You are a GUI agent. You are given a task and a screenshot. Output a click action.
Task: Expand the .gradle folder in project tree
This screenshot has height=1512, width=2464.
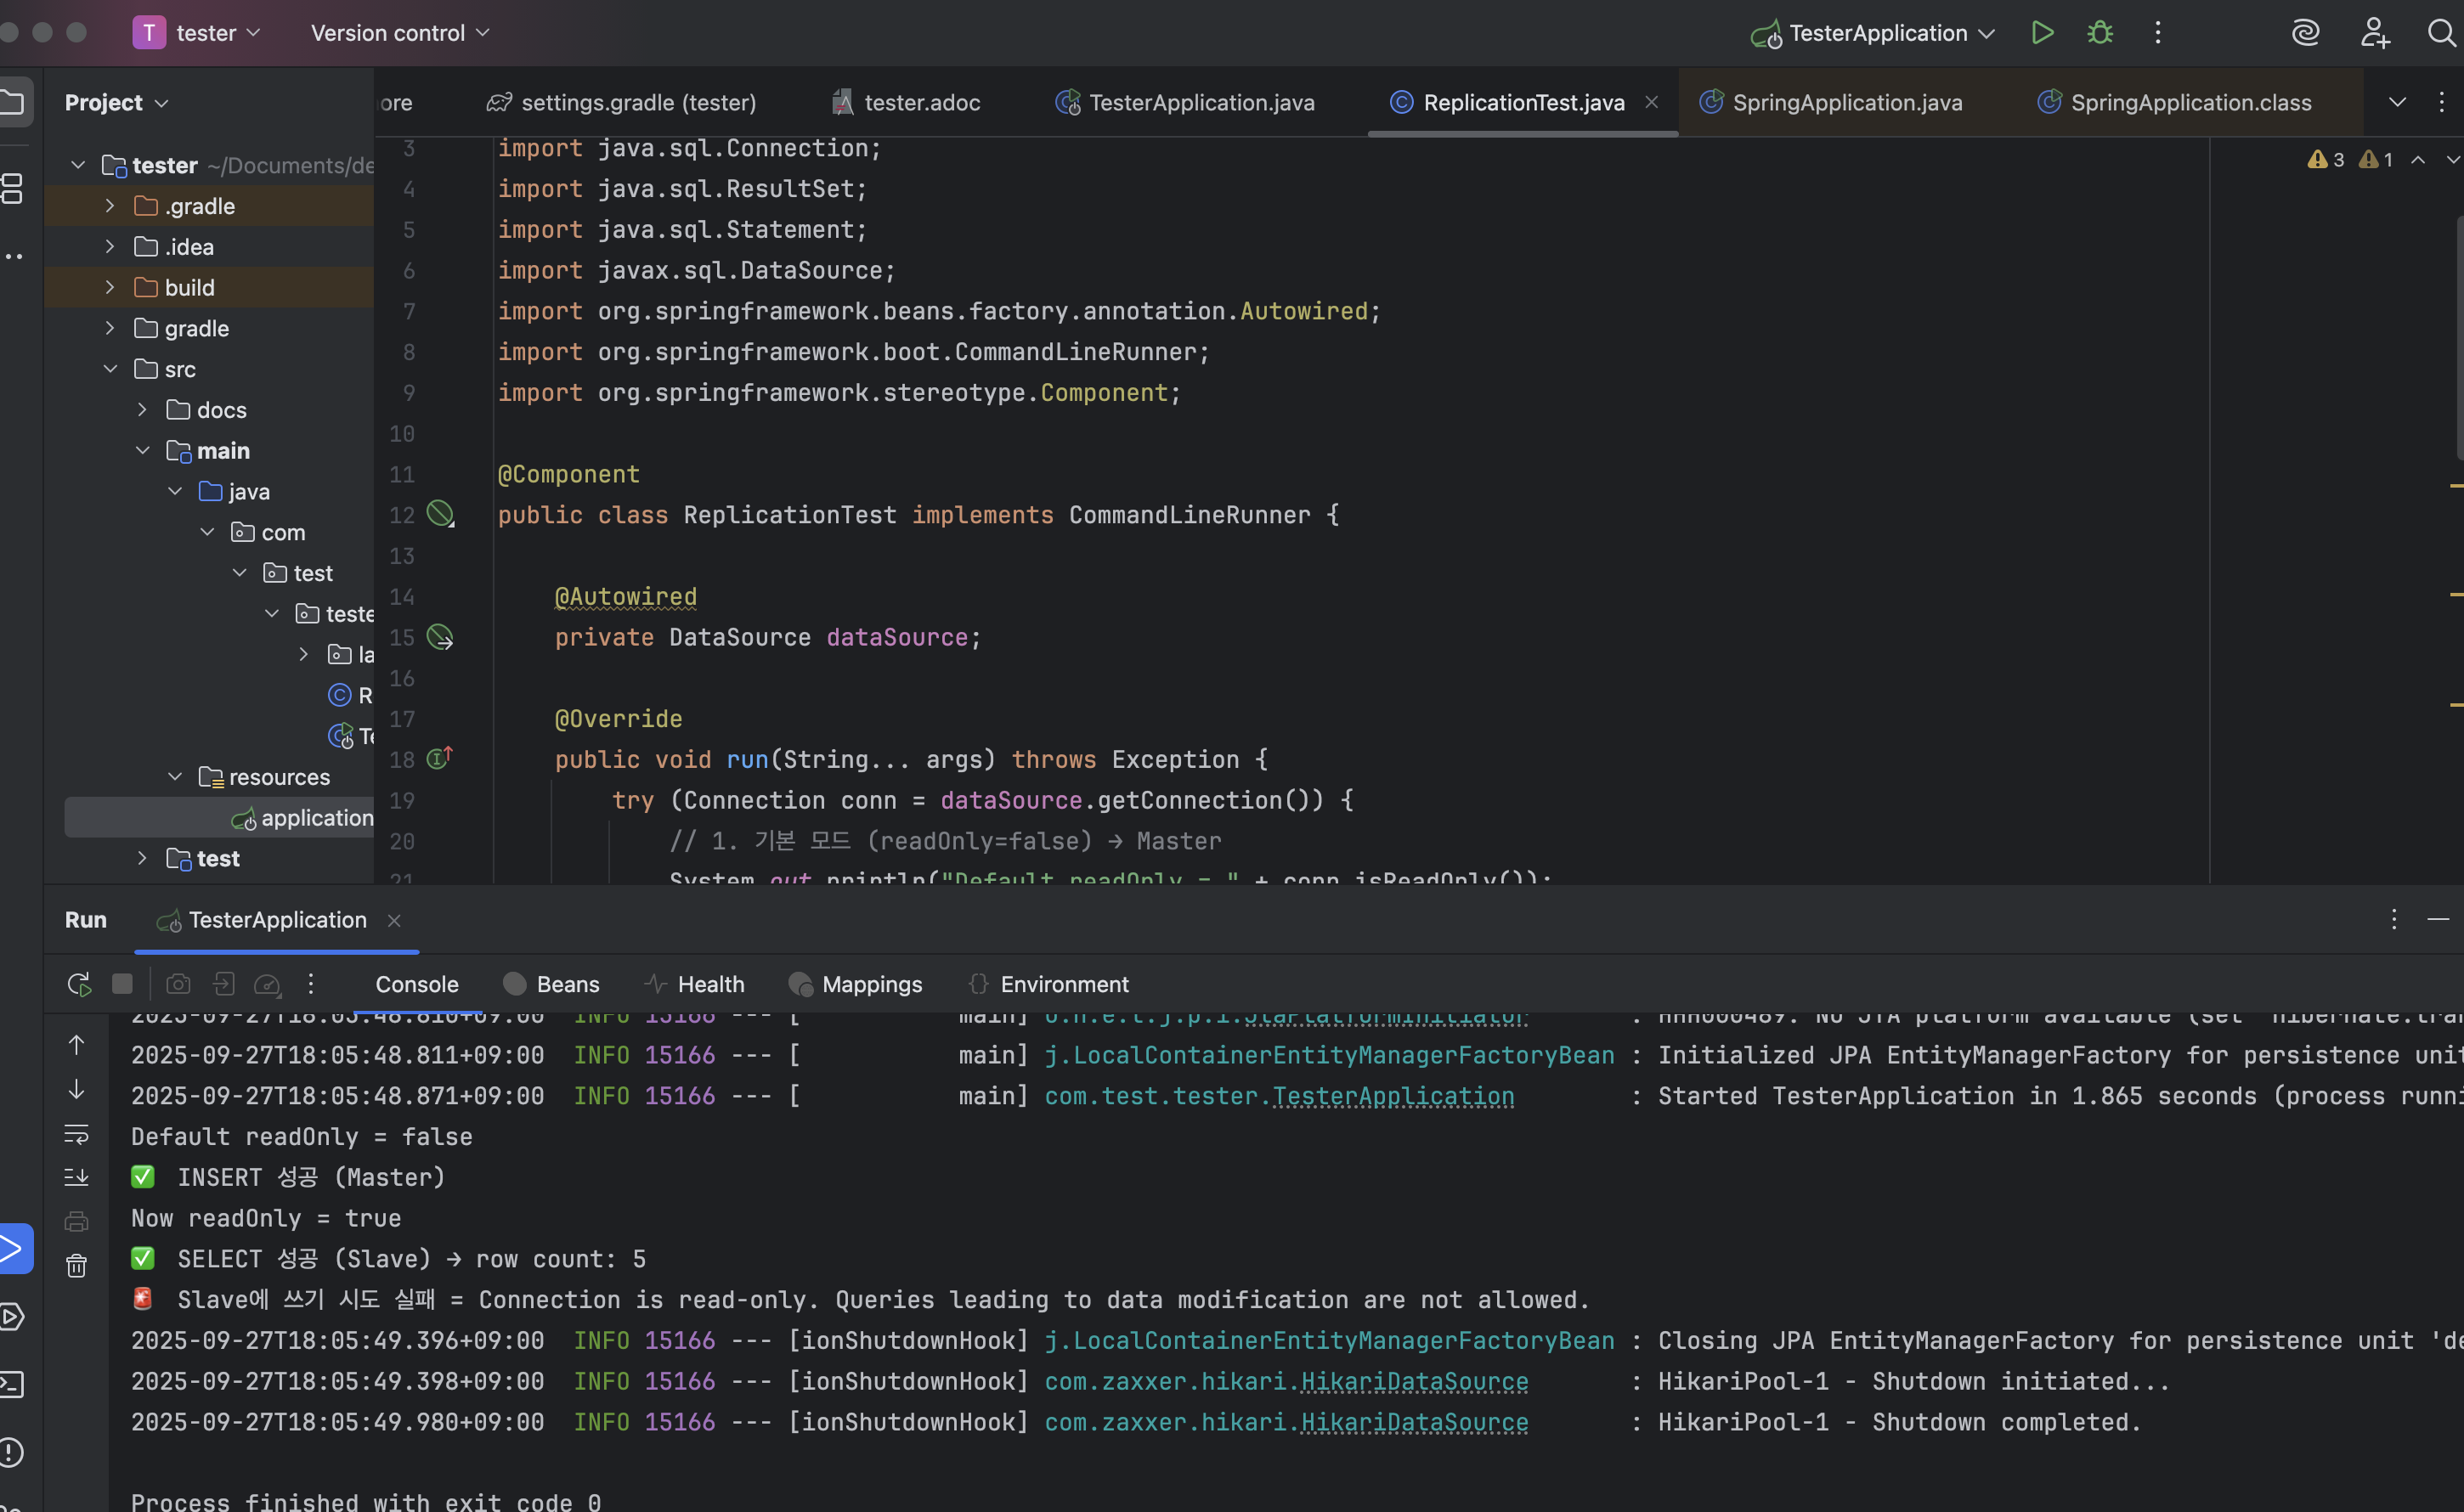pos(110,206)
